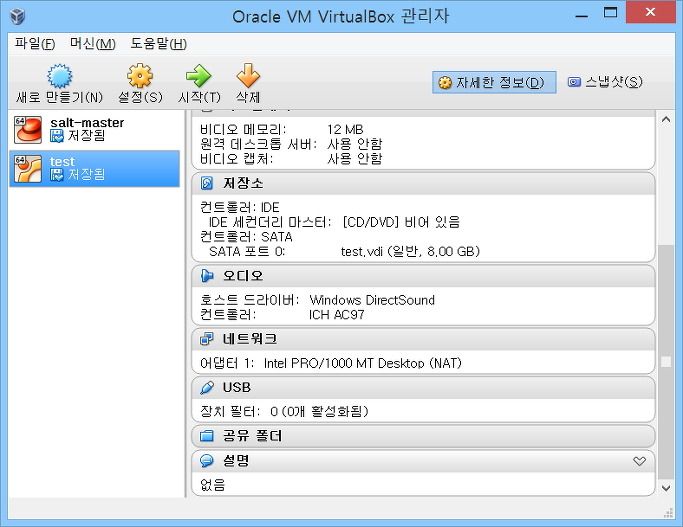Click the 'test.vdi (일반, 8.00 GB)' text
The height and width of the screenshot is (527, 683).
click(410, 251)
